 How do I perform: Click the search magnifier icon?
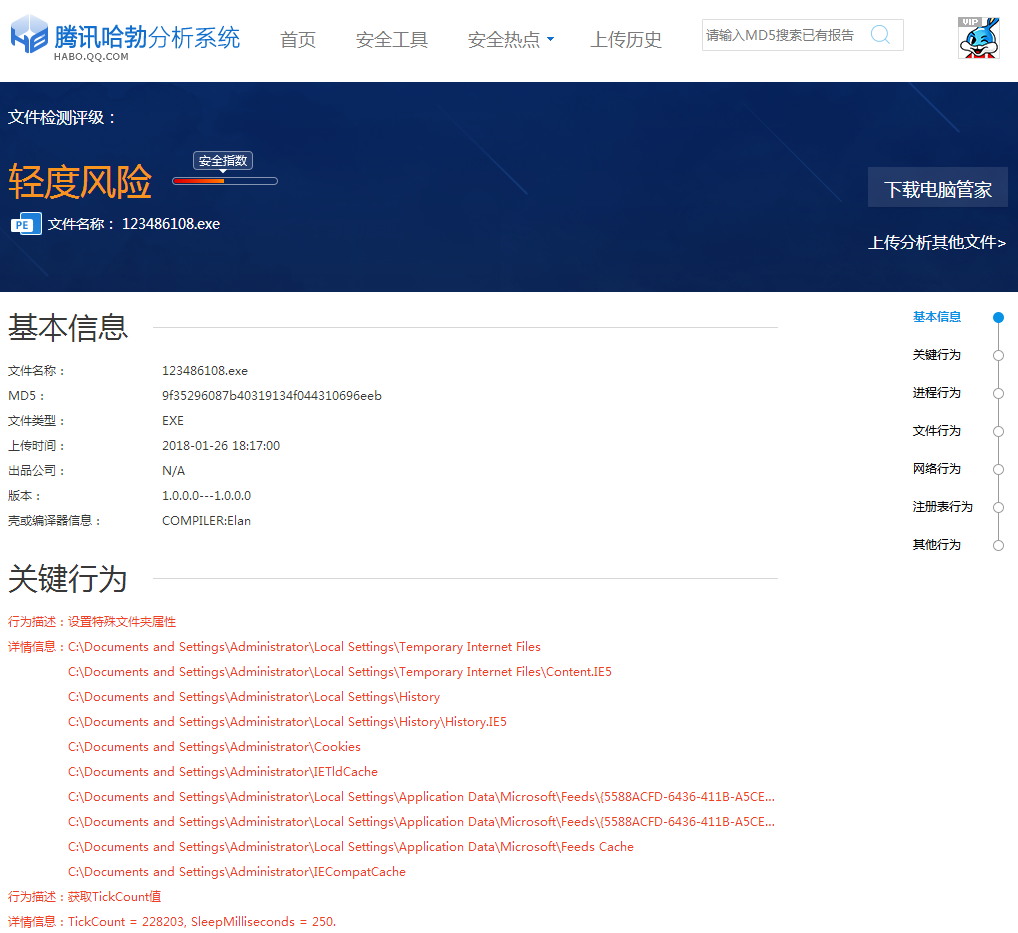click(x=880, y=34)
